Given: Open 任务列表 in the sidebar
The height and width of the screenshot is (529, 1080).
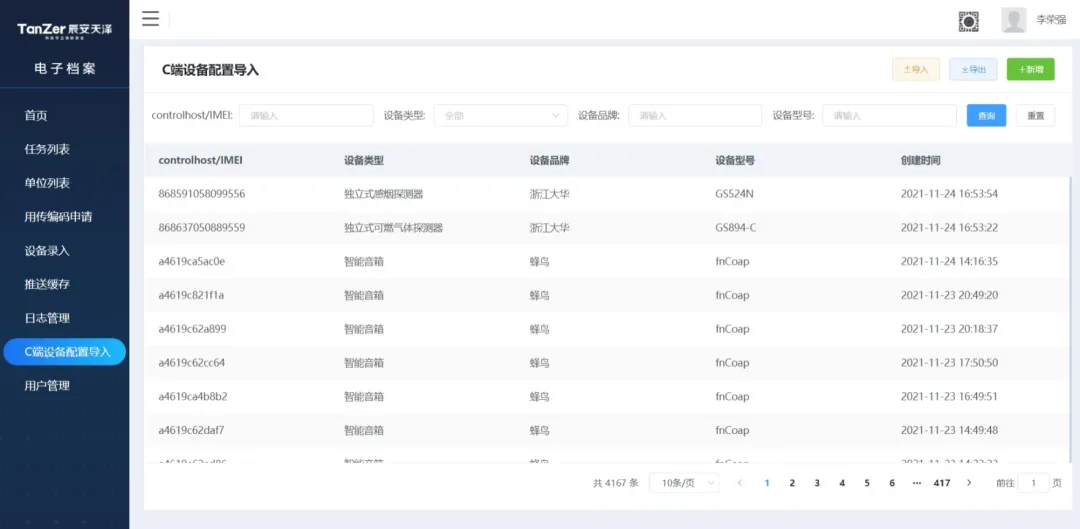Looking at the screenshot, I should coord(47,150).
